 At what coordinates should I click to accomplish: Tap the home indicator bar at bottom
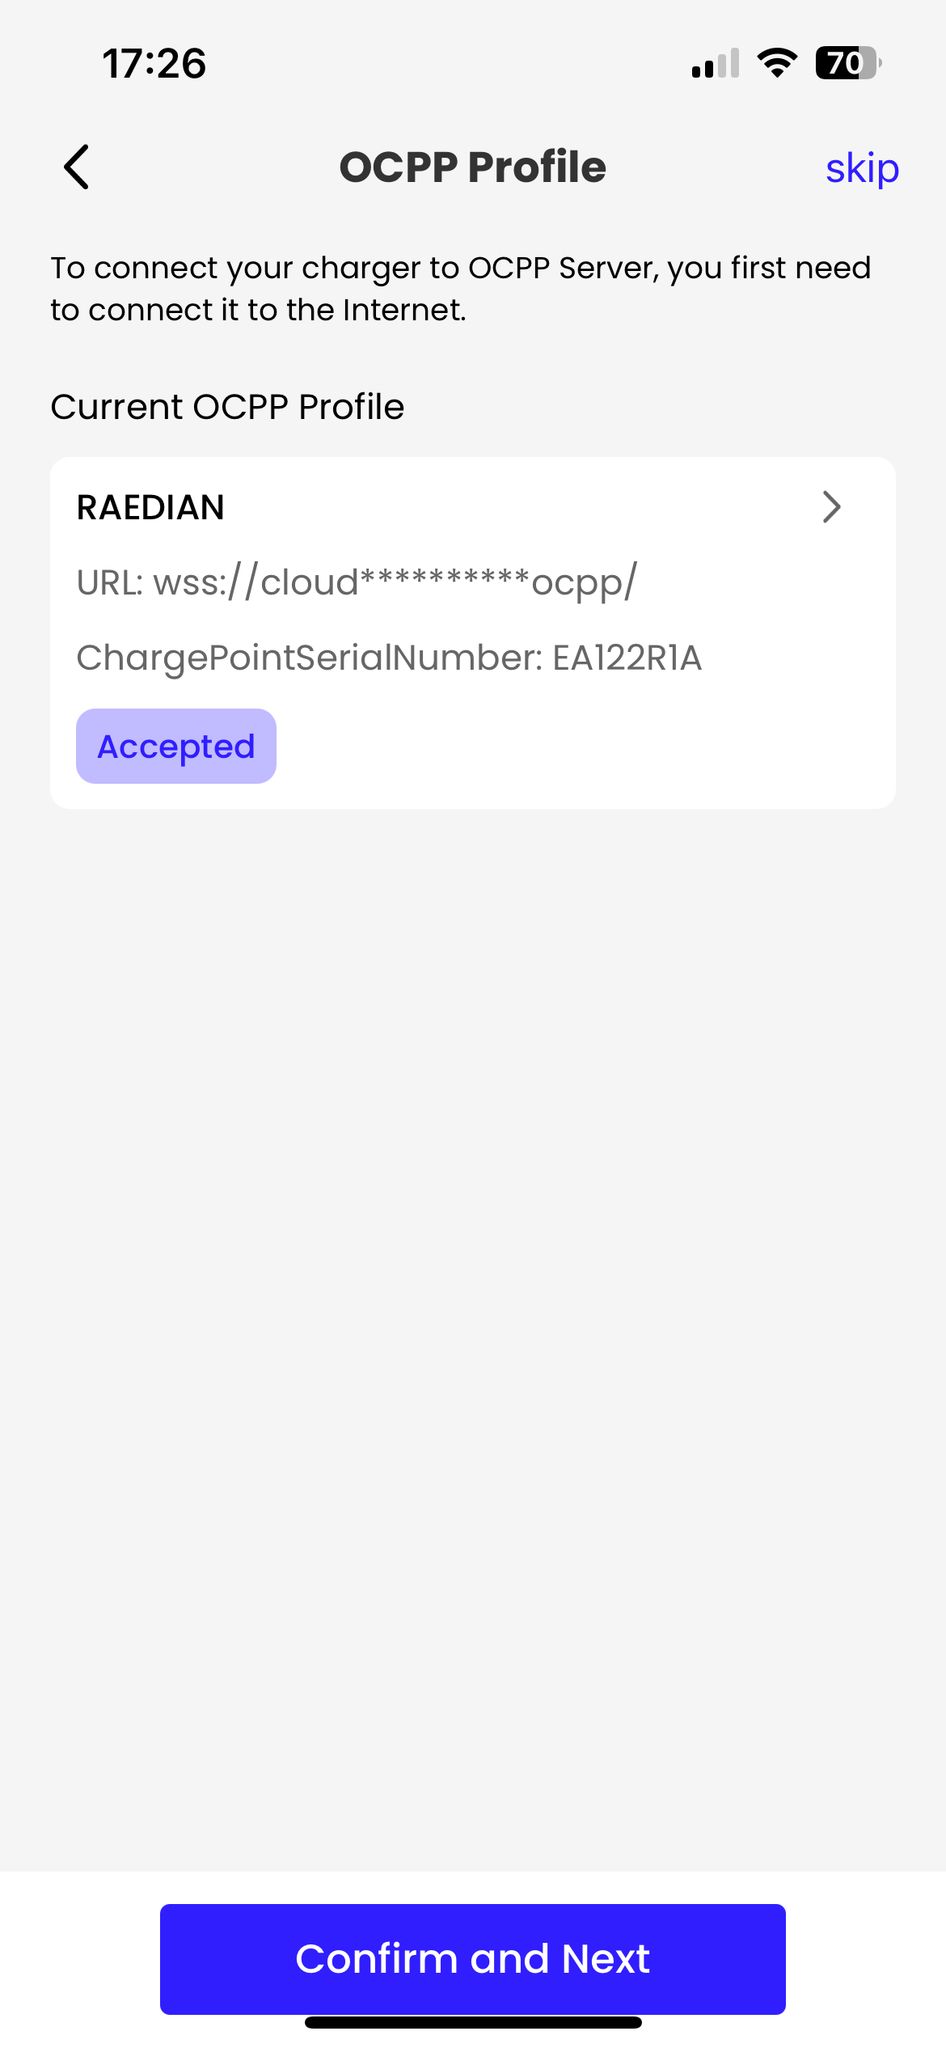coord(473,2022)
